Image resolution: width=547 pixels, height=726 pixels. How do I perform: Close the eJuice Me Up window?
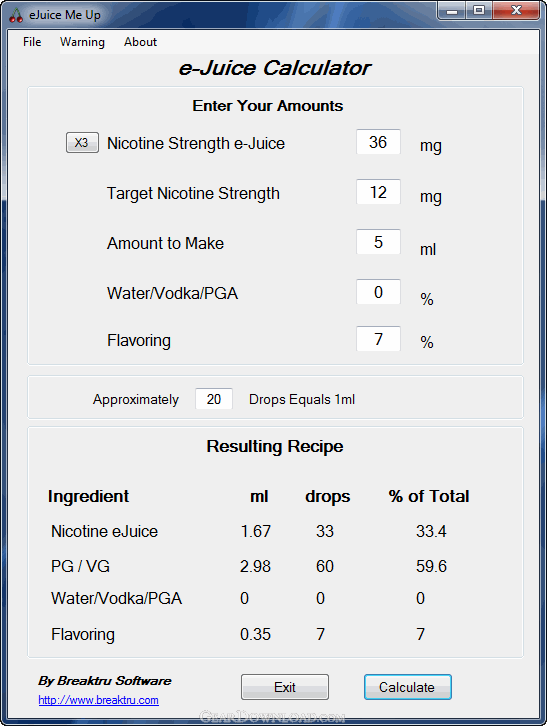(516, 11)
